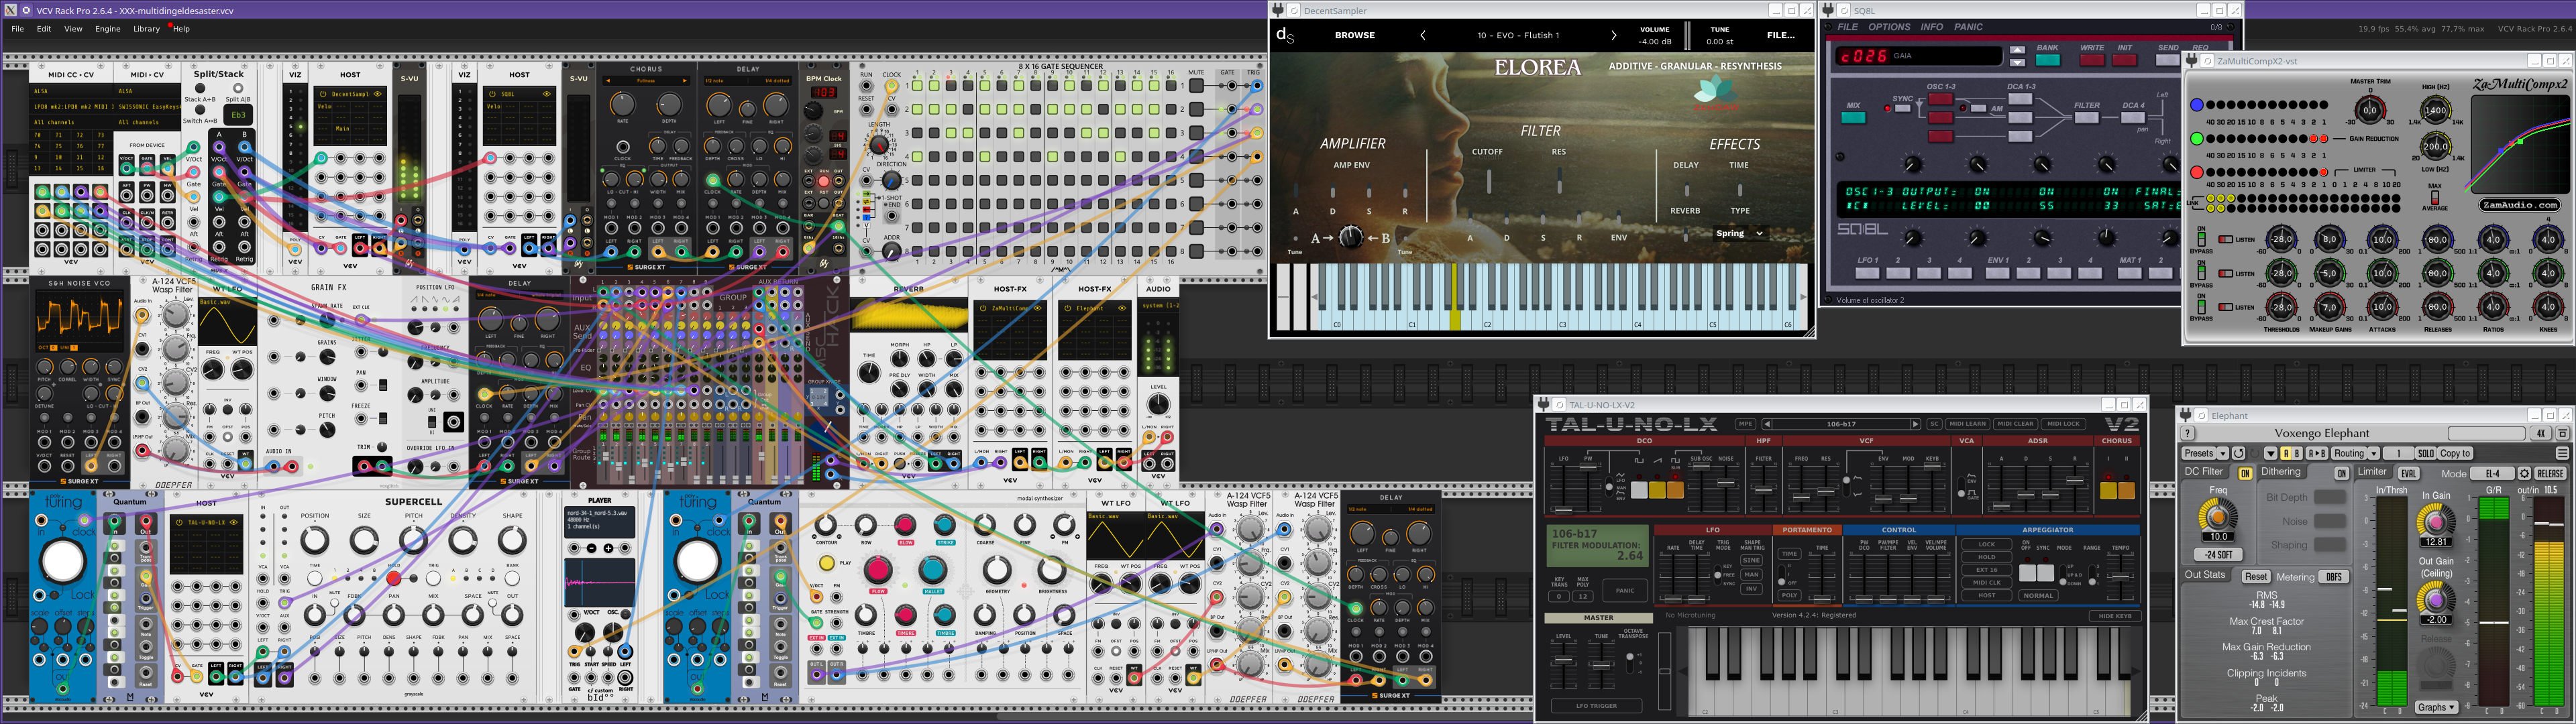2576x724 pixels.
Task: Open the Graphs dropdown in Elephant
Action: (x=2436, y=707)
